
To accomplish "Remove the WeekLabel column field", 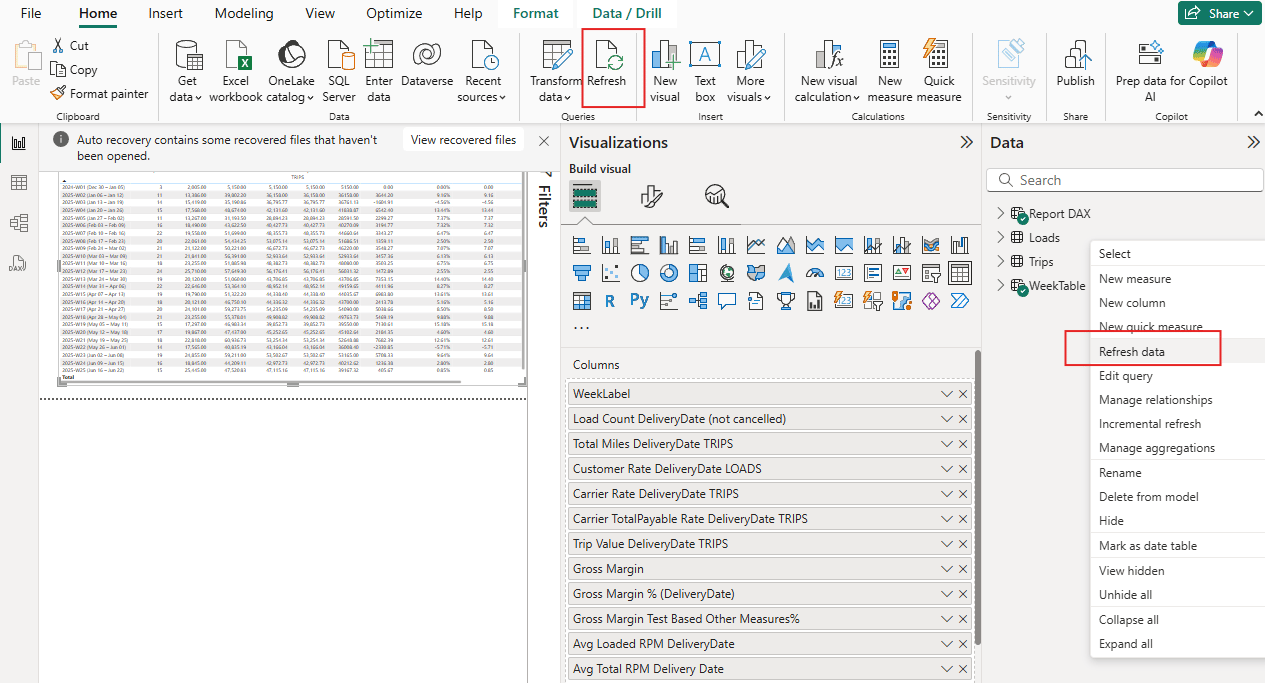I will tap(963, 394).
